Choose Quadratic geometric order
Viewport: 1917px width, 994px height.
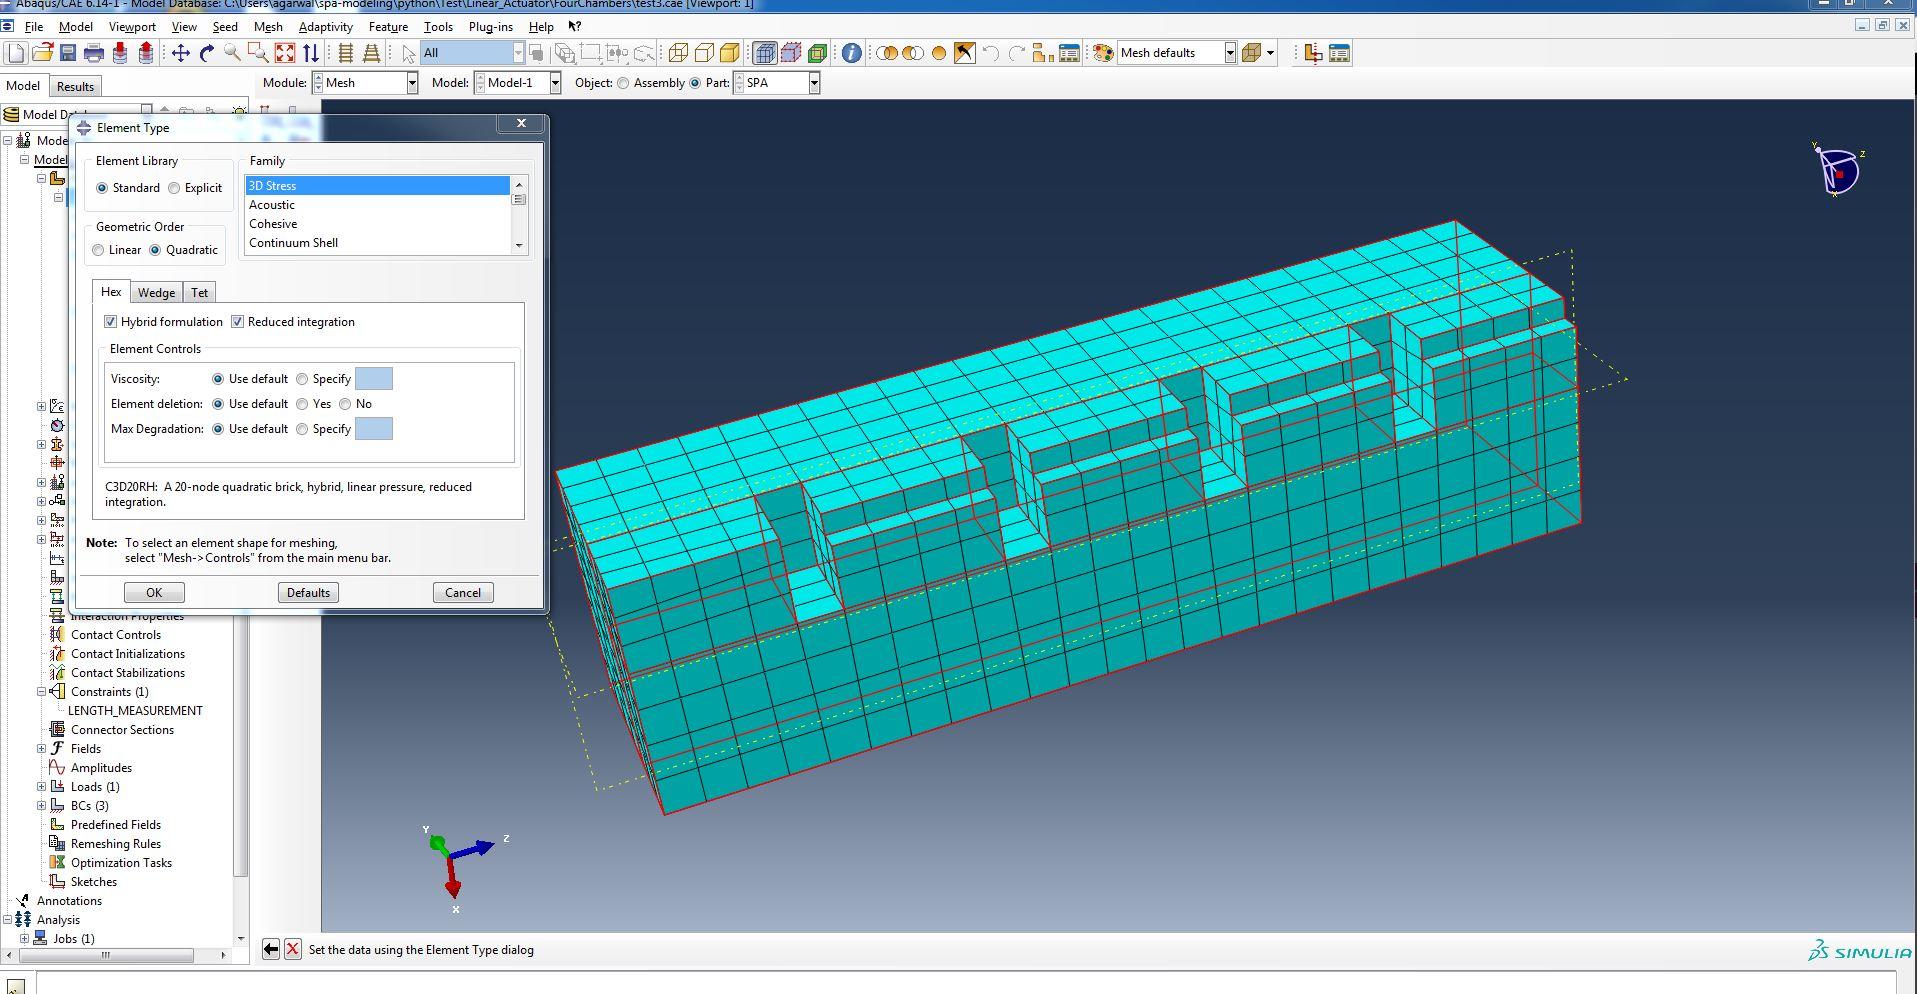coord(155,250)
